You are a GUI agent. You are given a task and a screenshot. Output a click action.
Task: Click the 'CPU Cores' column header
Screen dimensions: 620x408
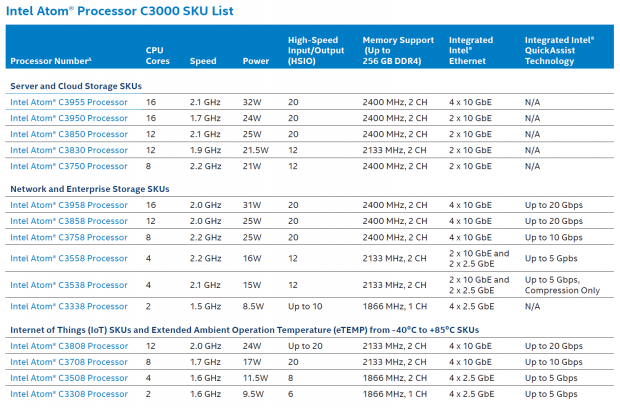click(157, 56)
